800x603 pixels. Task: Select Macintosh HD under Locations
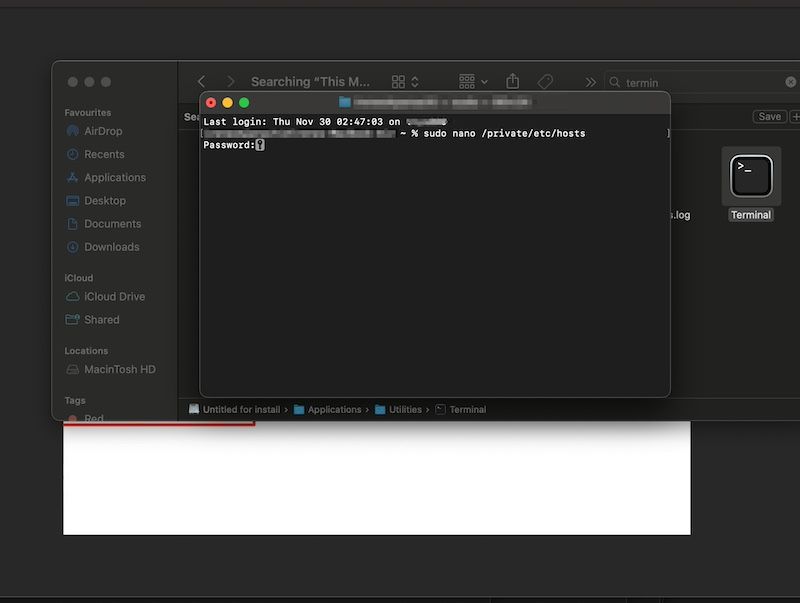click(x=119, y=370)
